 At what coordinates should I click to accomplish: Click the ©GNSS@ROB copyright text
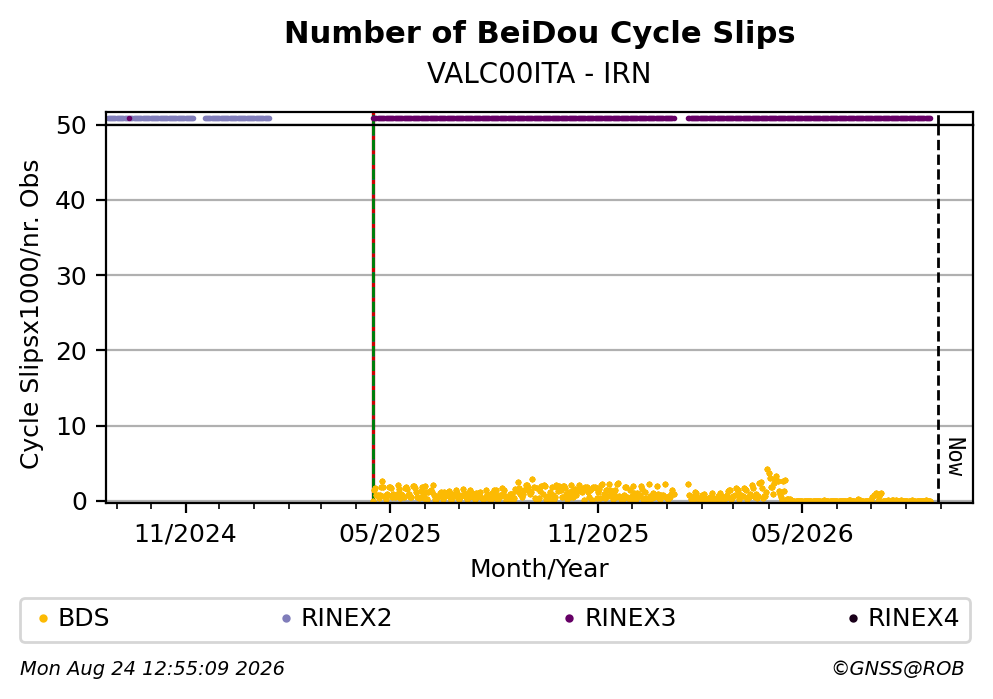click(898, 669)
